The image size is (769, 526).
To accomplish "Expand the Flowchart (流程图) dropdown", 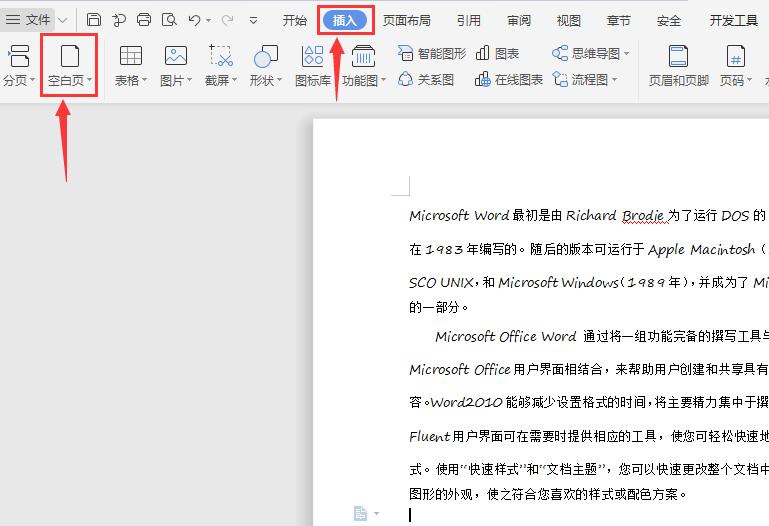I will click(x=589, y=79).
